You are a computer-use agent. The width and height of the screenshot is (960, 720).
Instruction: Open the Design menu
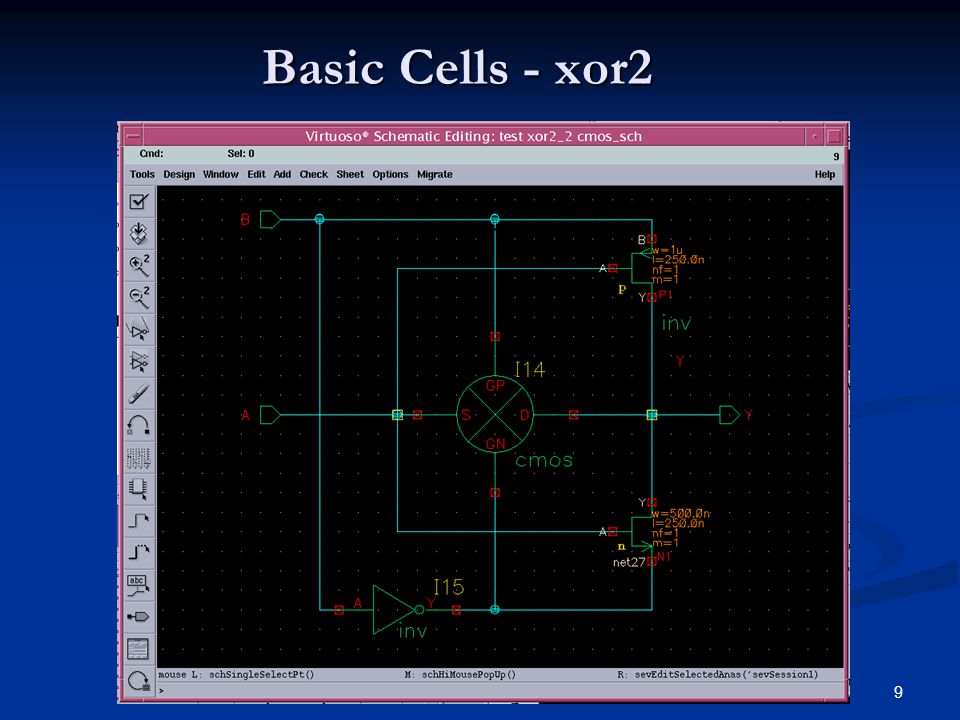(x=179, y=174)
